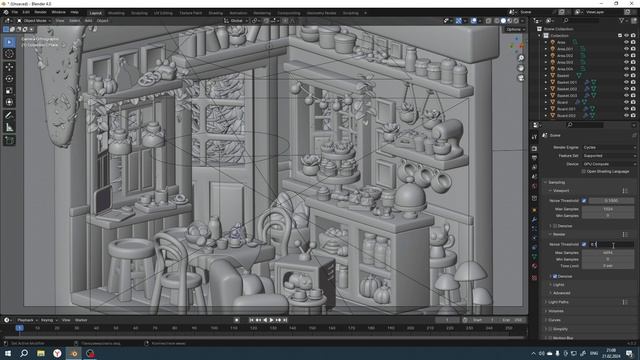Expand the Area.001 outliner item
The image size is (640, 360).
click(546, 49)
